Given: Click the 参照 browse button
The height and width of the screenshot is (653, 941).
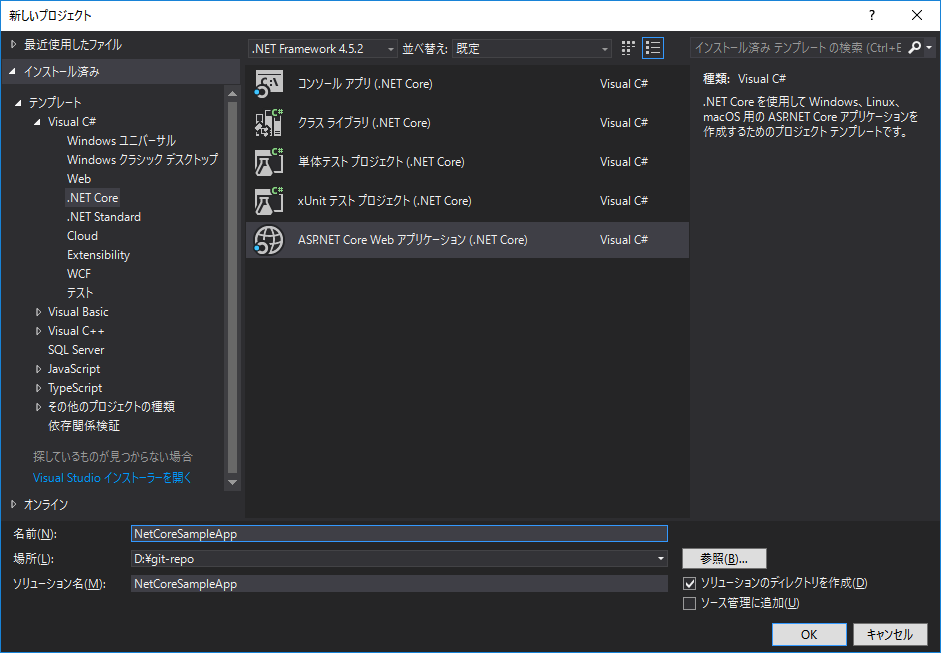Looking at the screenshot, I should click(723, 558).
